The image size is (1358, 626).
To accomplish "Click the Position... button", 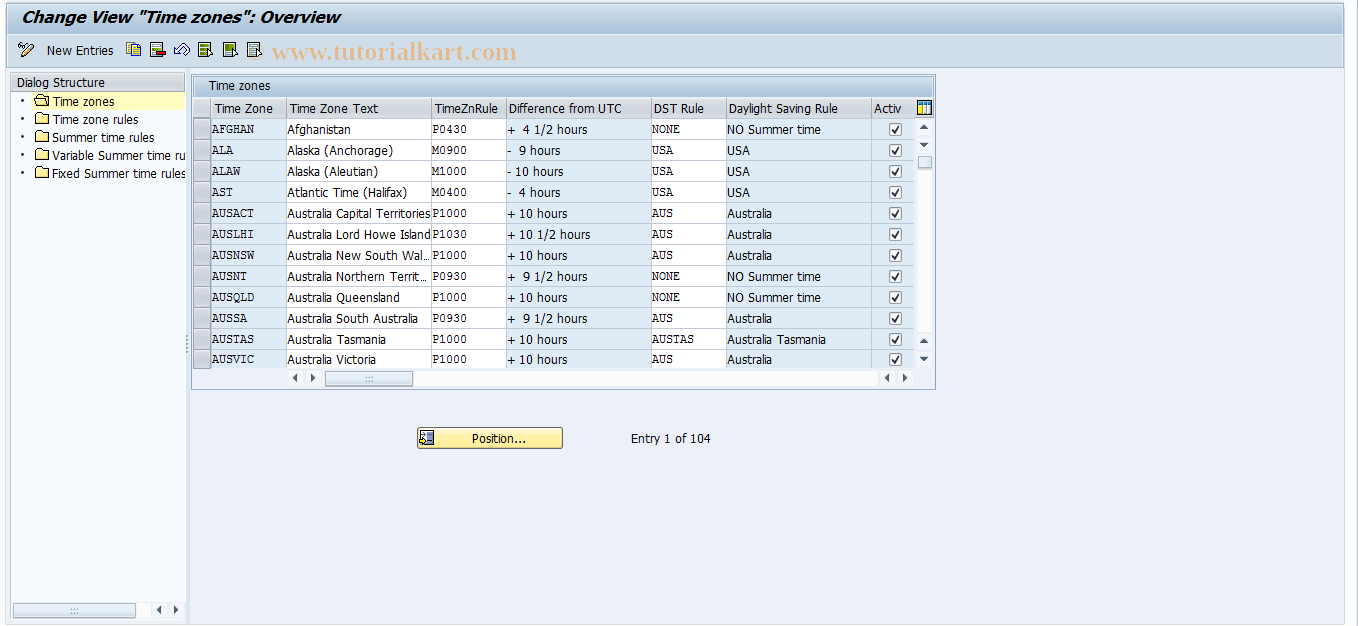I will click(489, 437).
